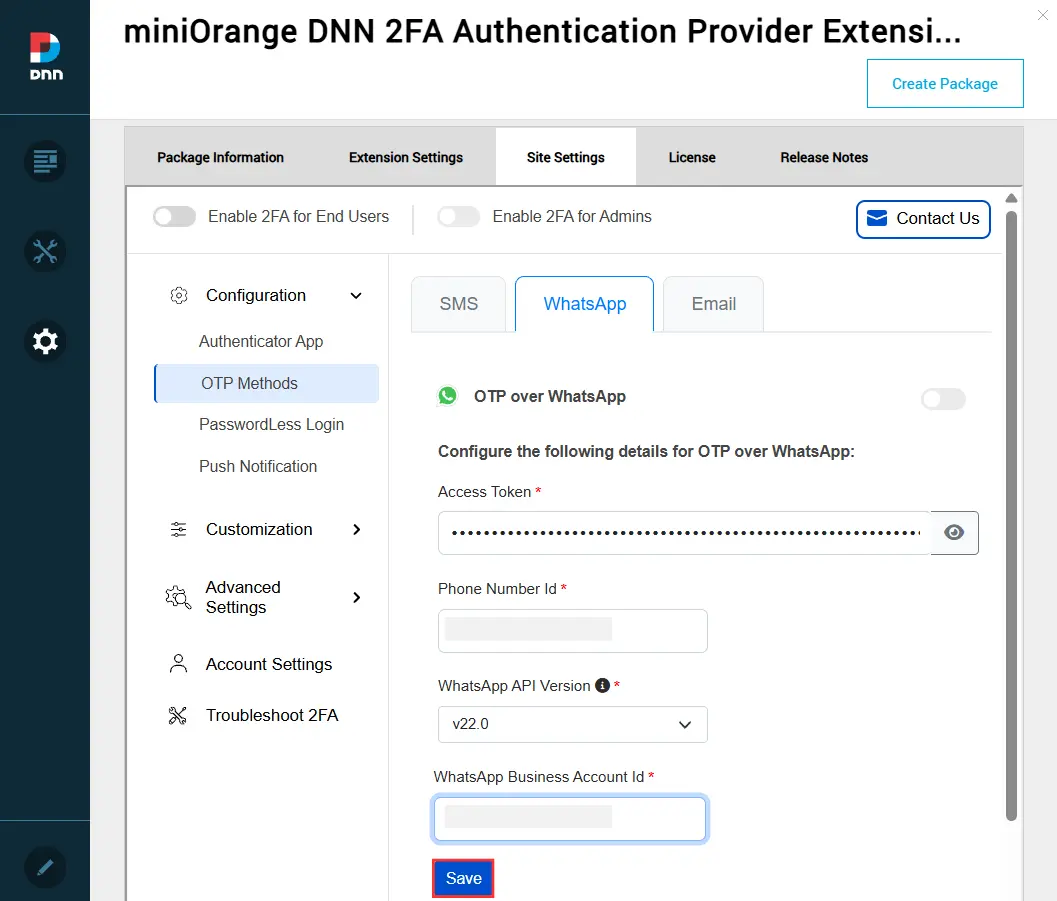This screenshot has width=1057, height=901.
Task: Click the 'Phone Number Id' label
Action: 497,588
